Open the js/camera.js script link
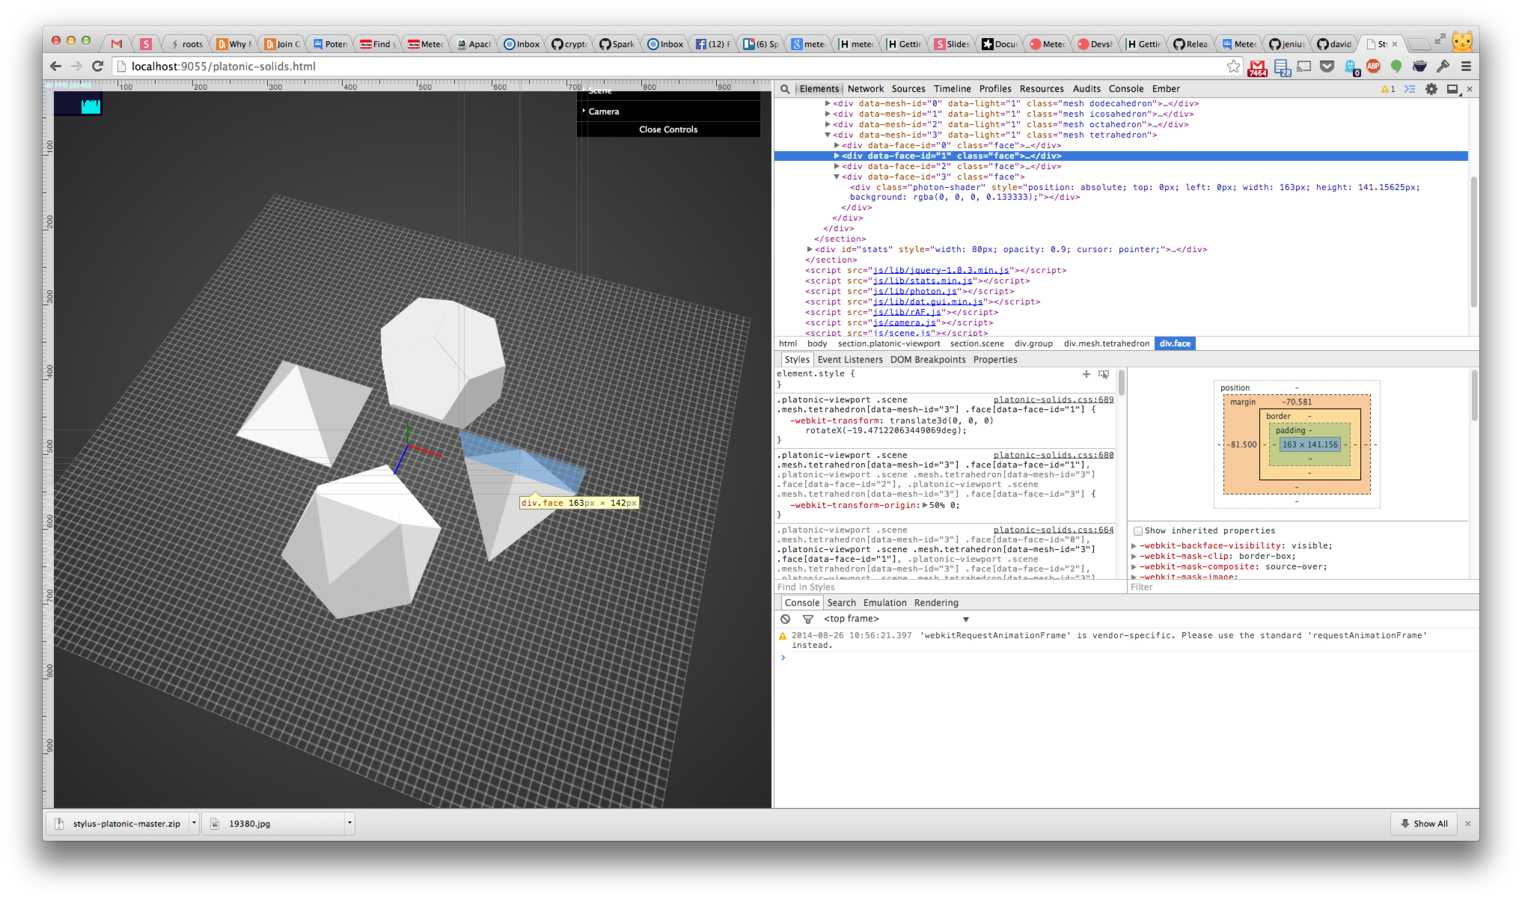The image size is (1522, 900). click(904, 323)
